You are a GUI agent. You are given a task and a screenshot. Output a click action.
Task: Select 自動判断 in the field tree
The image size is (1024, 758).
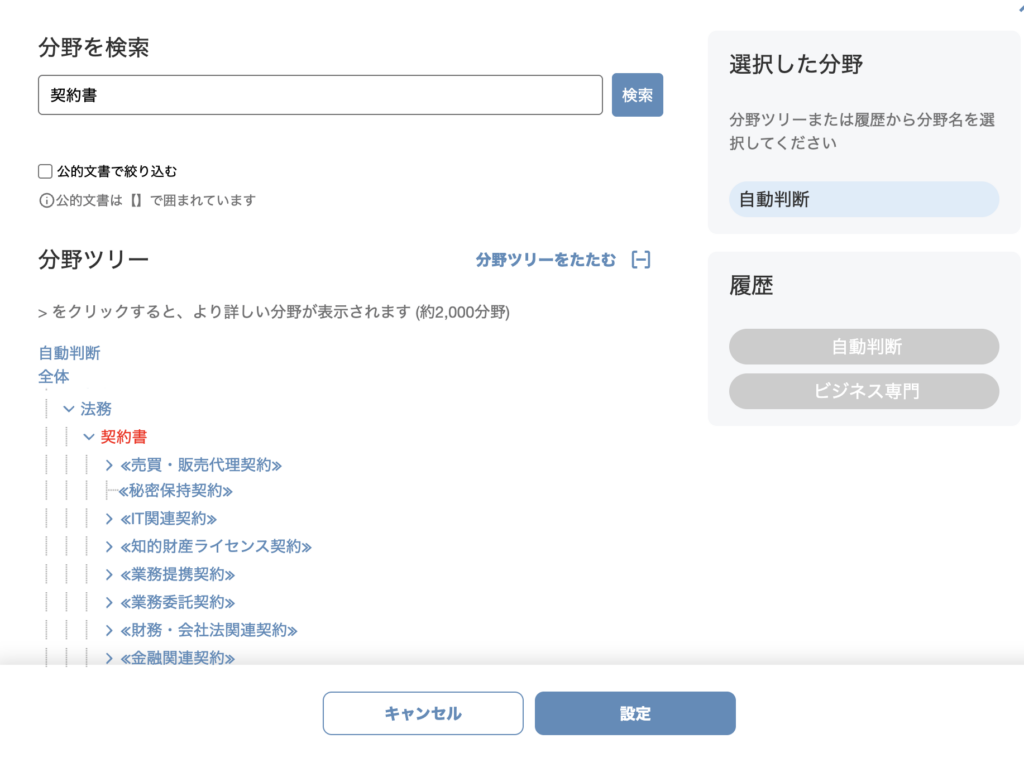[69, 353]
